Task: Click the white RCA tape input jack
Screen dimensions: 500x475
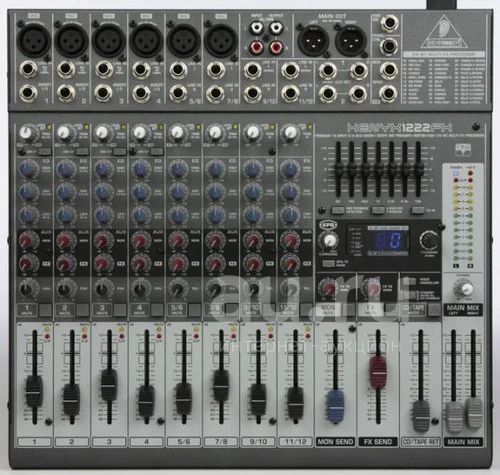Action: coord(256,28)
